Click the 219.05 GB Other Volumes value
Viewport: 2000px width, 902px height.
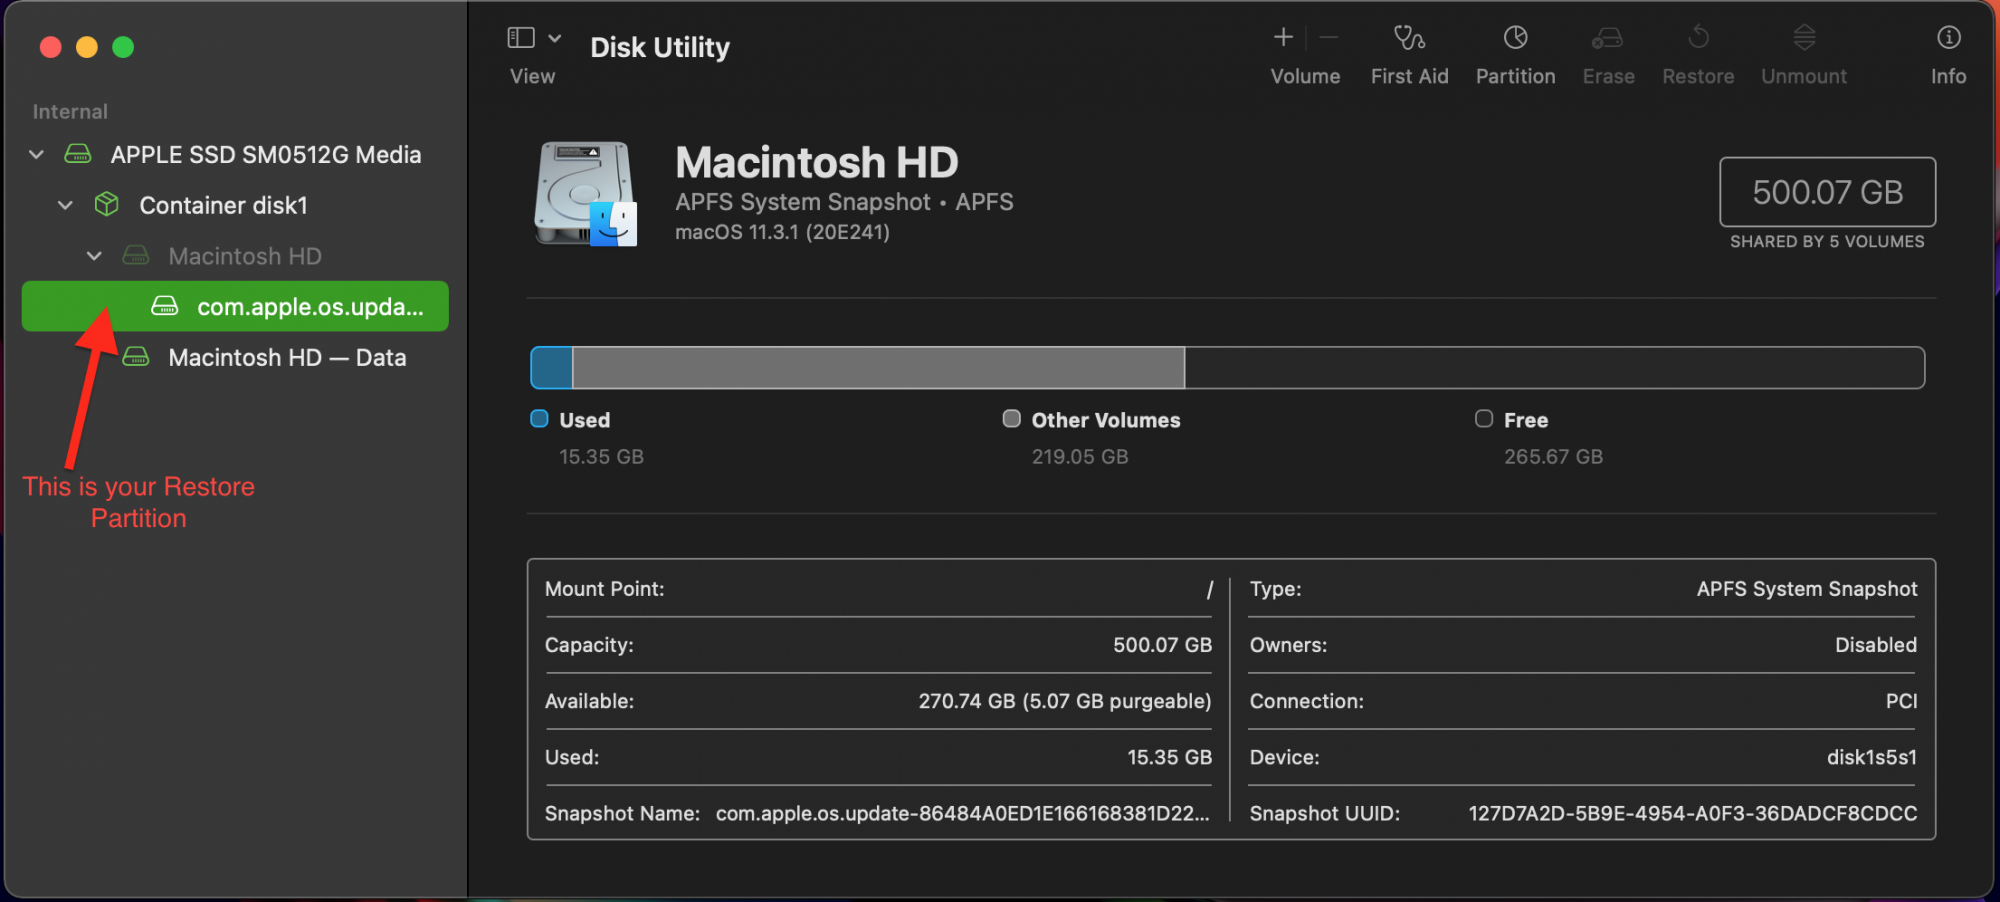(1080, 457)
